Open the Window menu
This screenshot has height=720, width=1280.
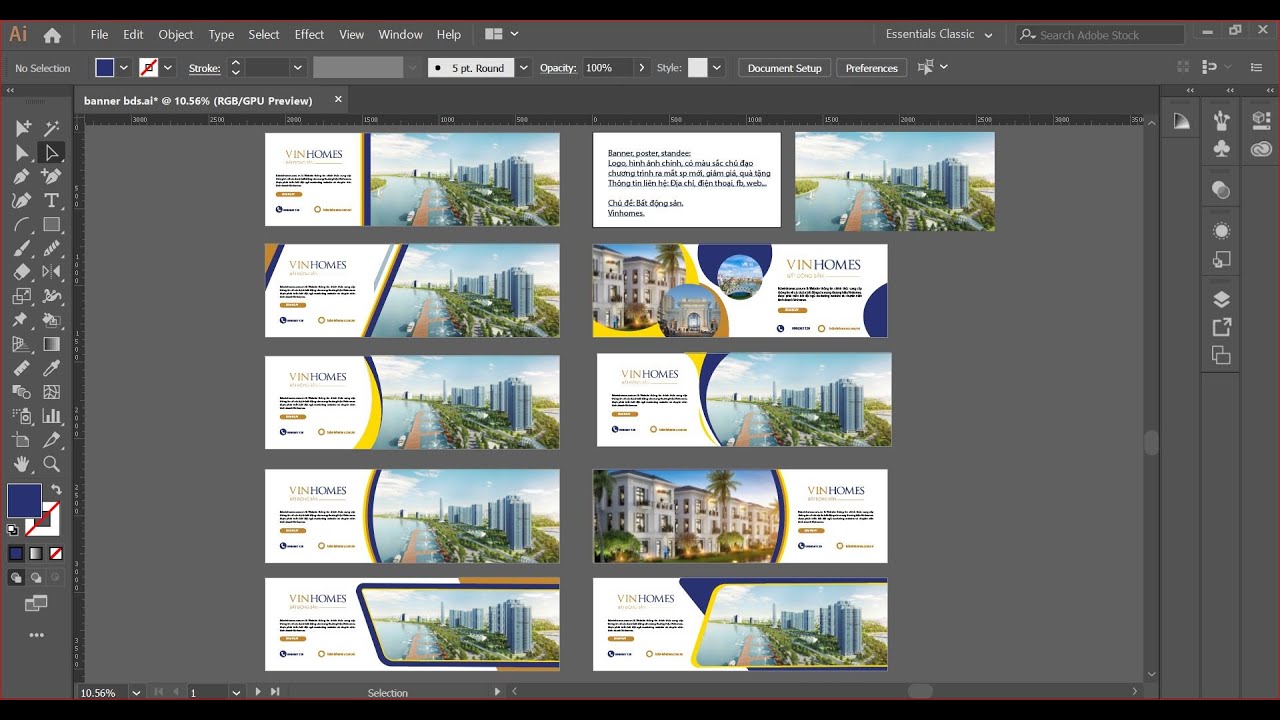[400, 34]
